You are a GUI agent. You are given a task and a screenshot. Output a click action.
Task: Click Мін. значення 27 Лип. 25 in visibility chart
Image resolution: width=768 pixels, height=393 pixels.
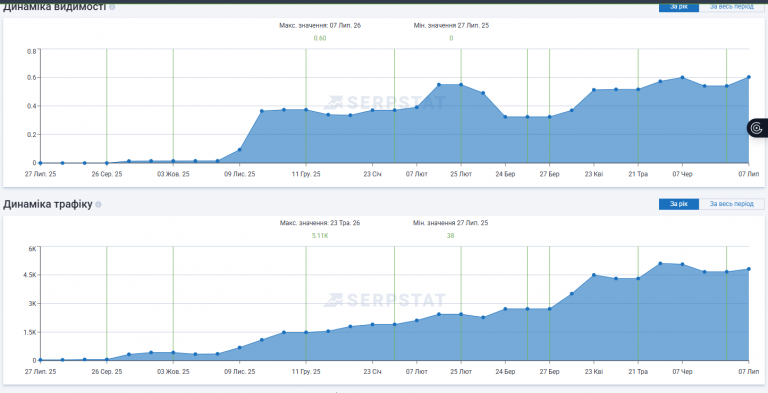point(451,25)
